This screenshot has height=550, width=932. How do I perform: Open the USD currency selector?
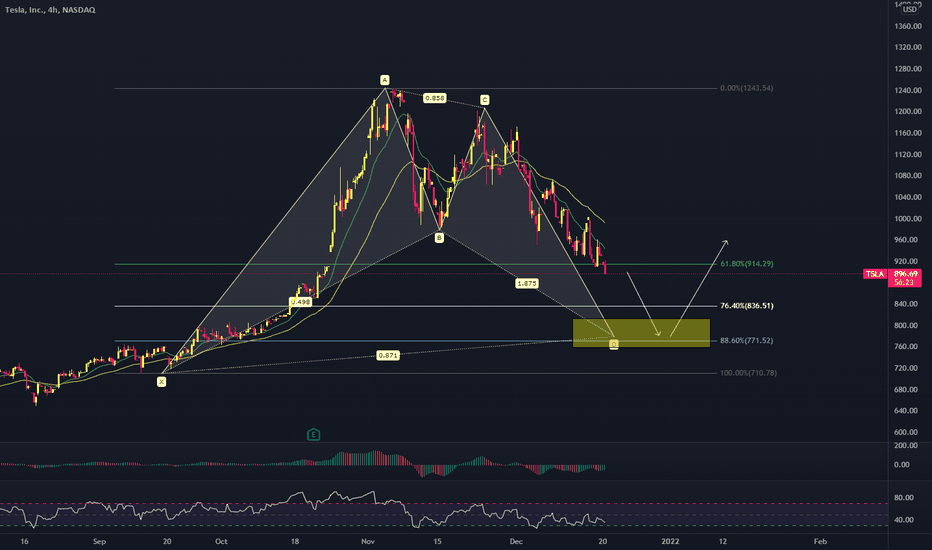click(909, 10)
